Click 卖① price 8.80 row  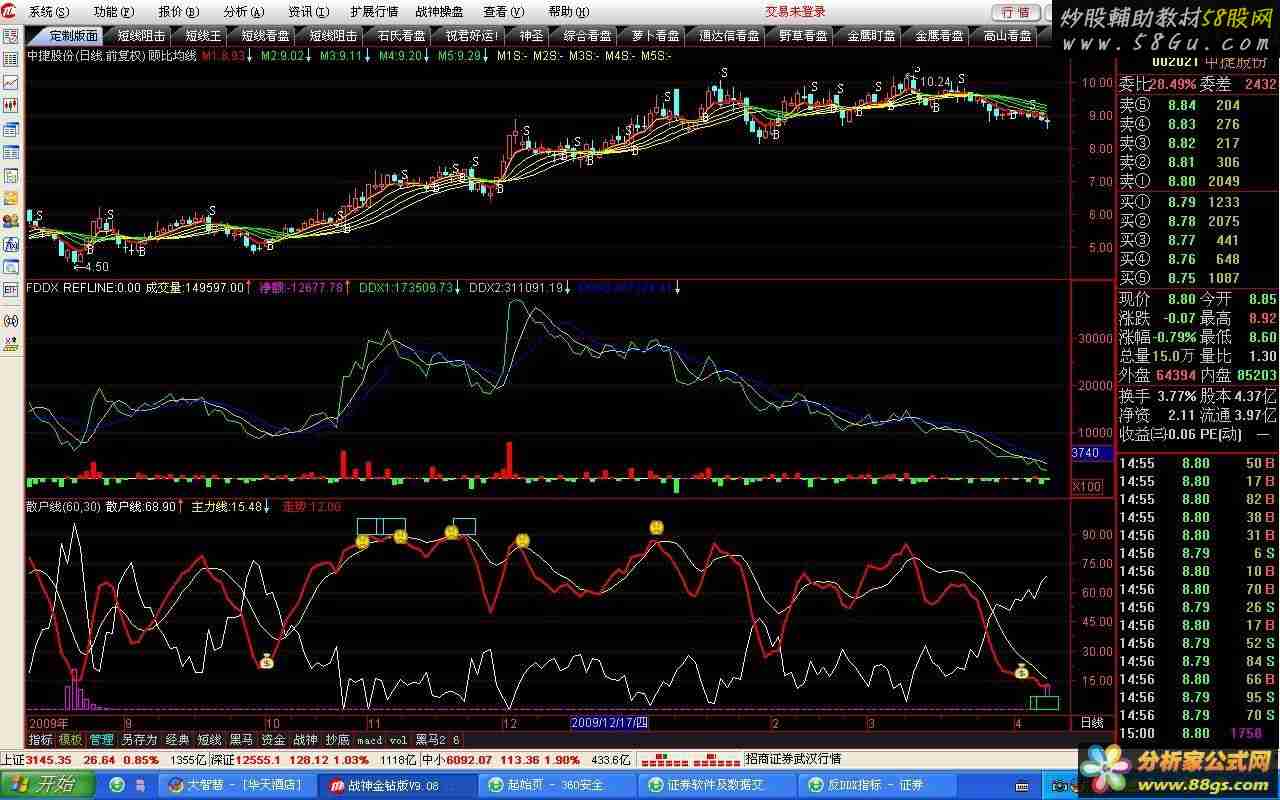coord(1196,181)
